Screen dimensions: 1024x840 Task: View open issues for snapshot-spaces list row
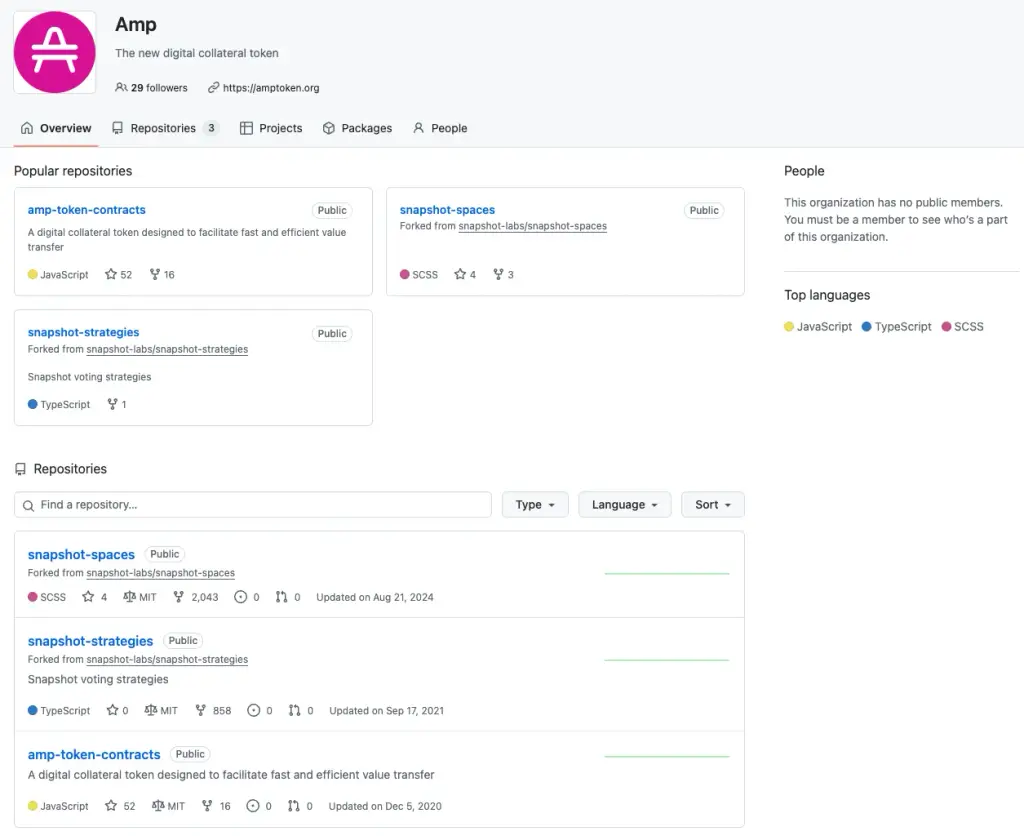247,597
